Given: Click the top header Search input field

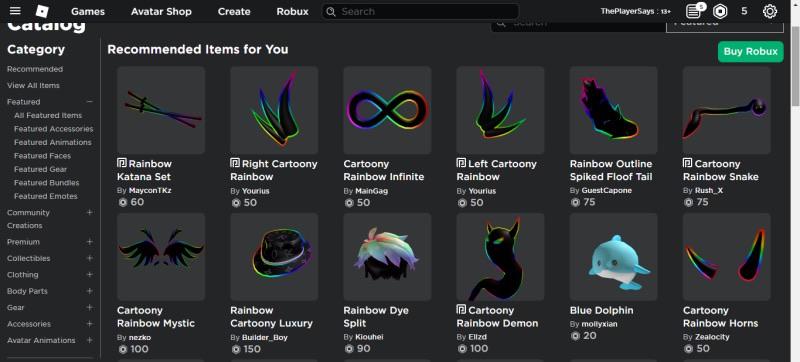Looking at the screenshot, I should tap(420, 12).
